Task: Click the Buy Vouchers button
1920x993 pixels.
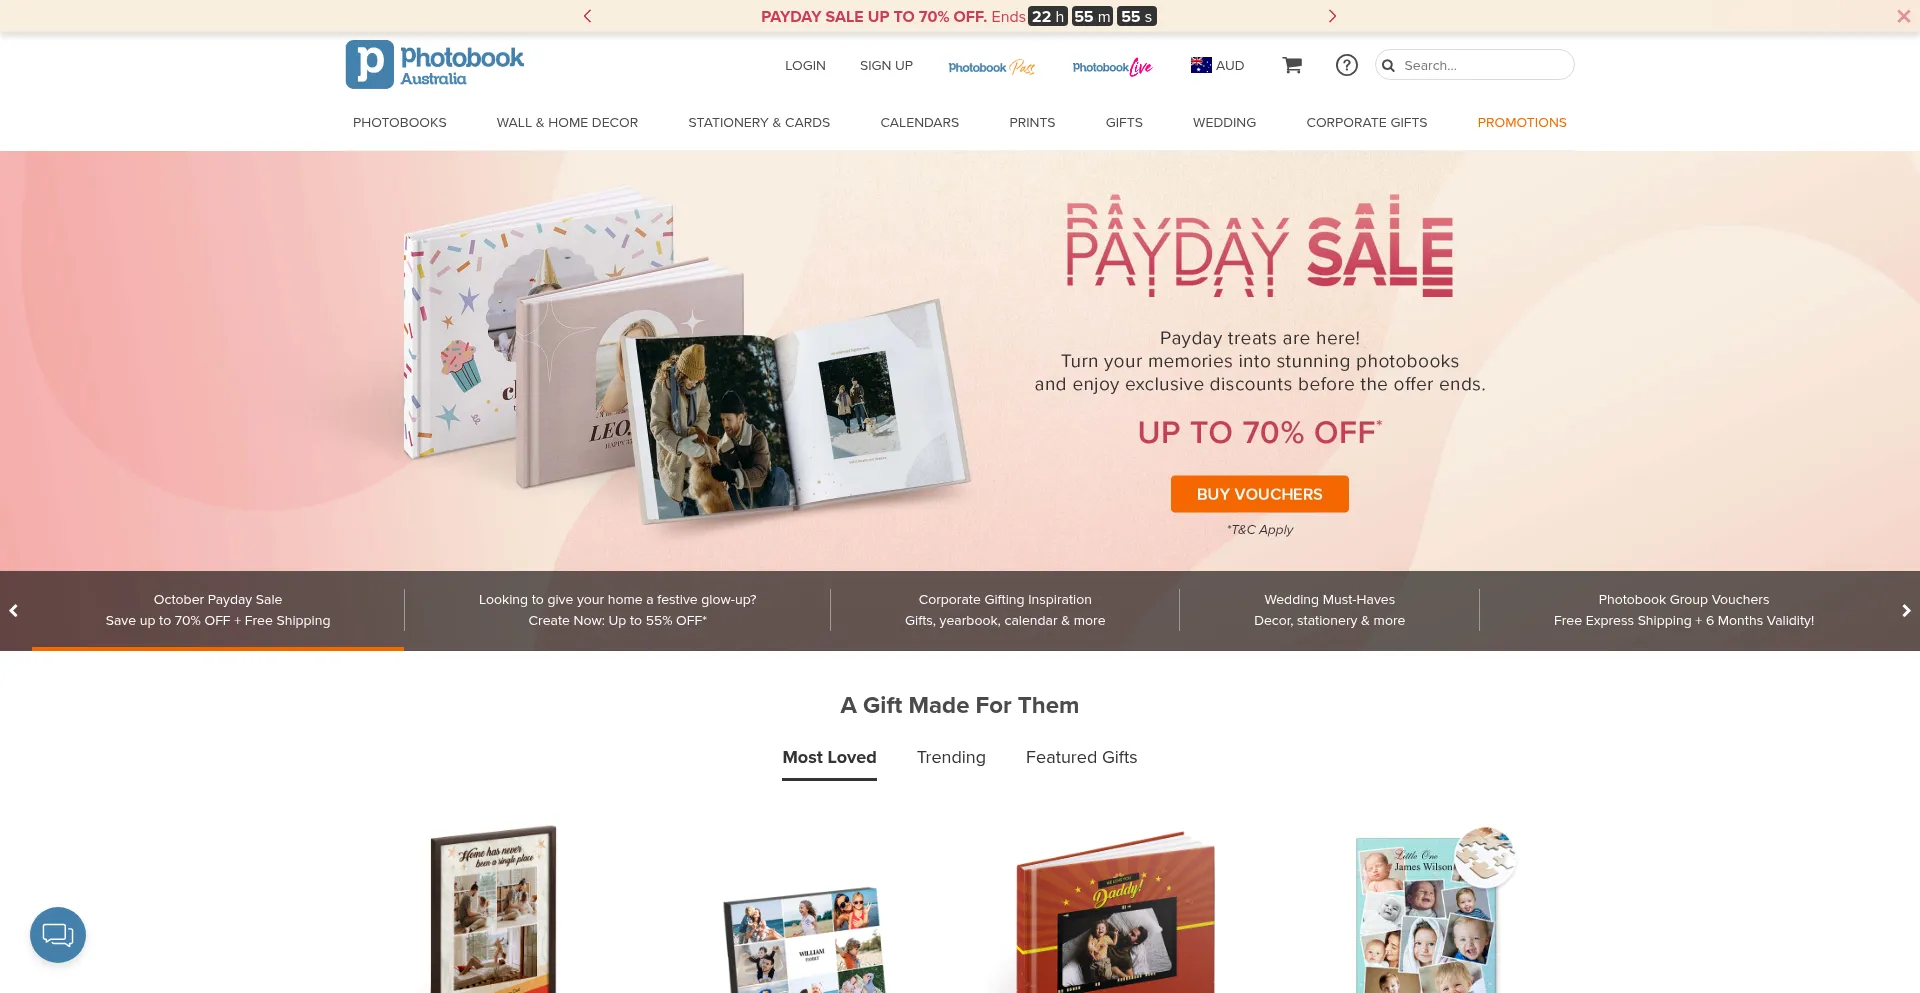Action: click(x=1260, y=494)
